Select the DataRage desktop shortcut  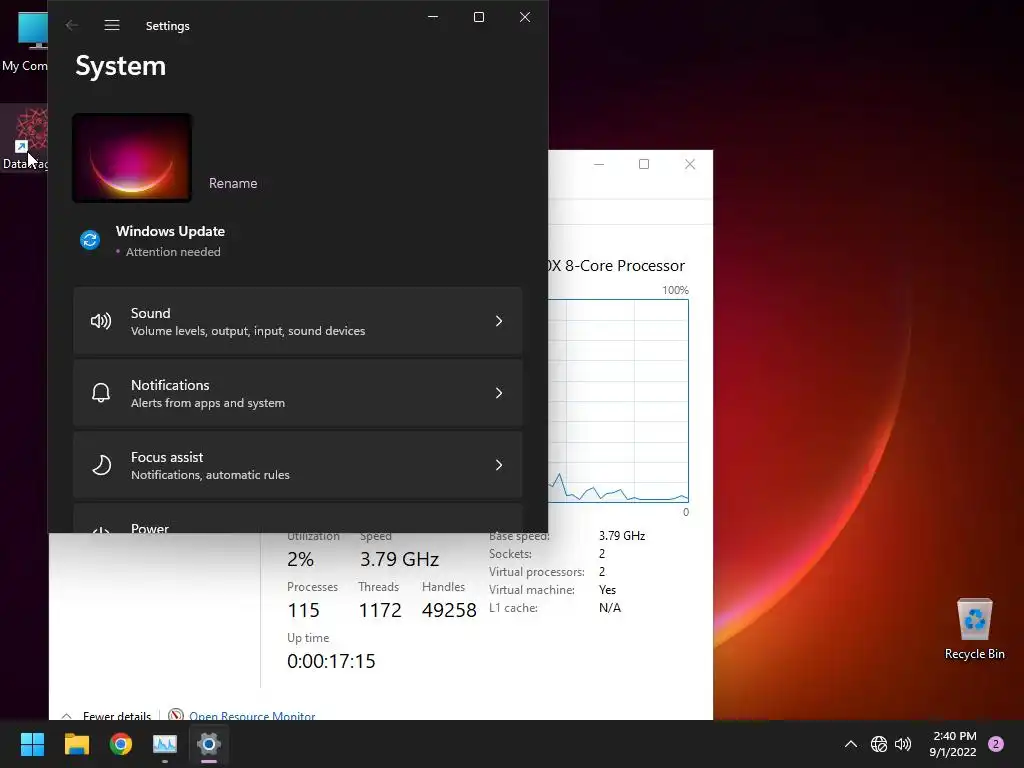tap(24, 139)
